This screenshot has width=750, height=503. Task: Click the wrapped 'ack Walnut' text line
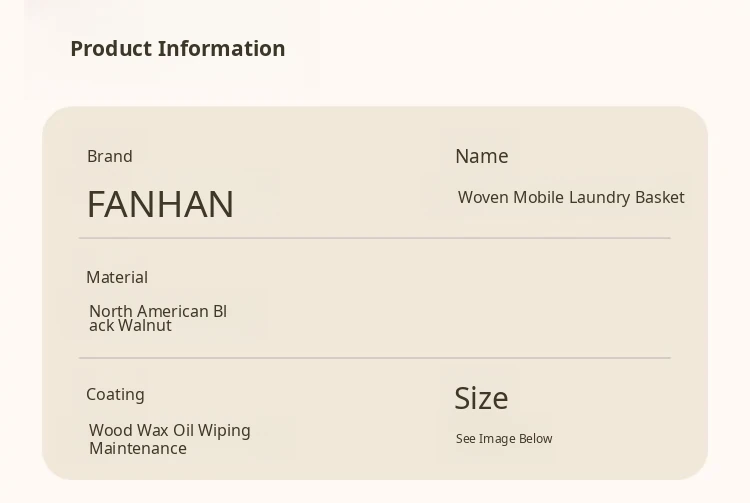click(x=130, y=325)
